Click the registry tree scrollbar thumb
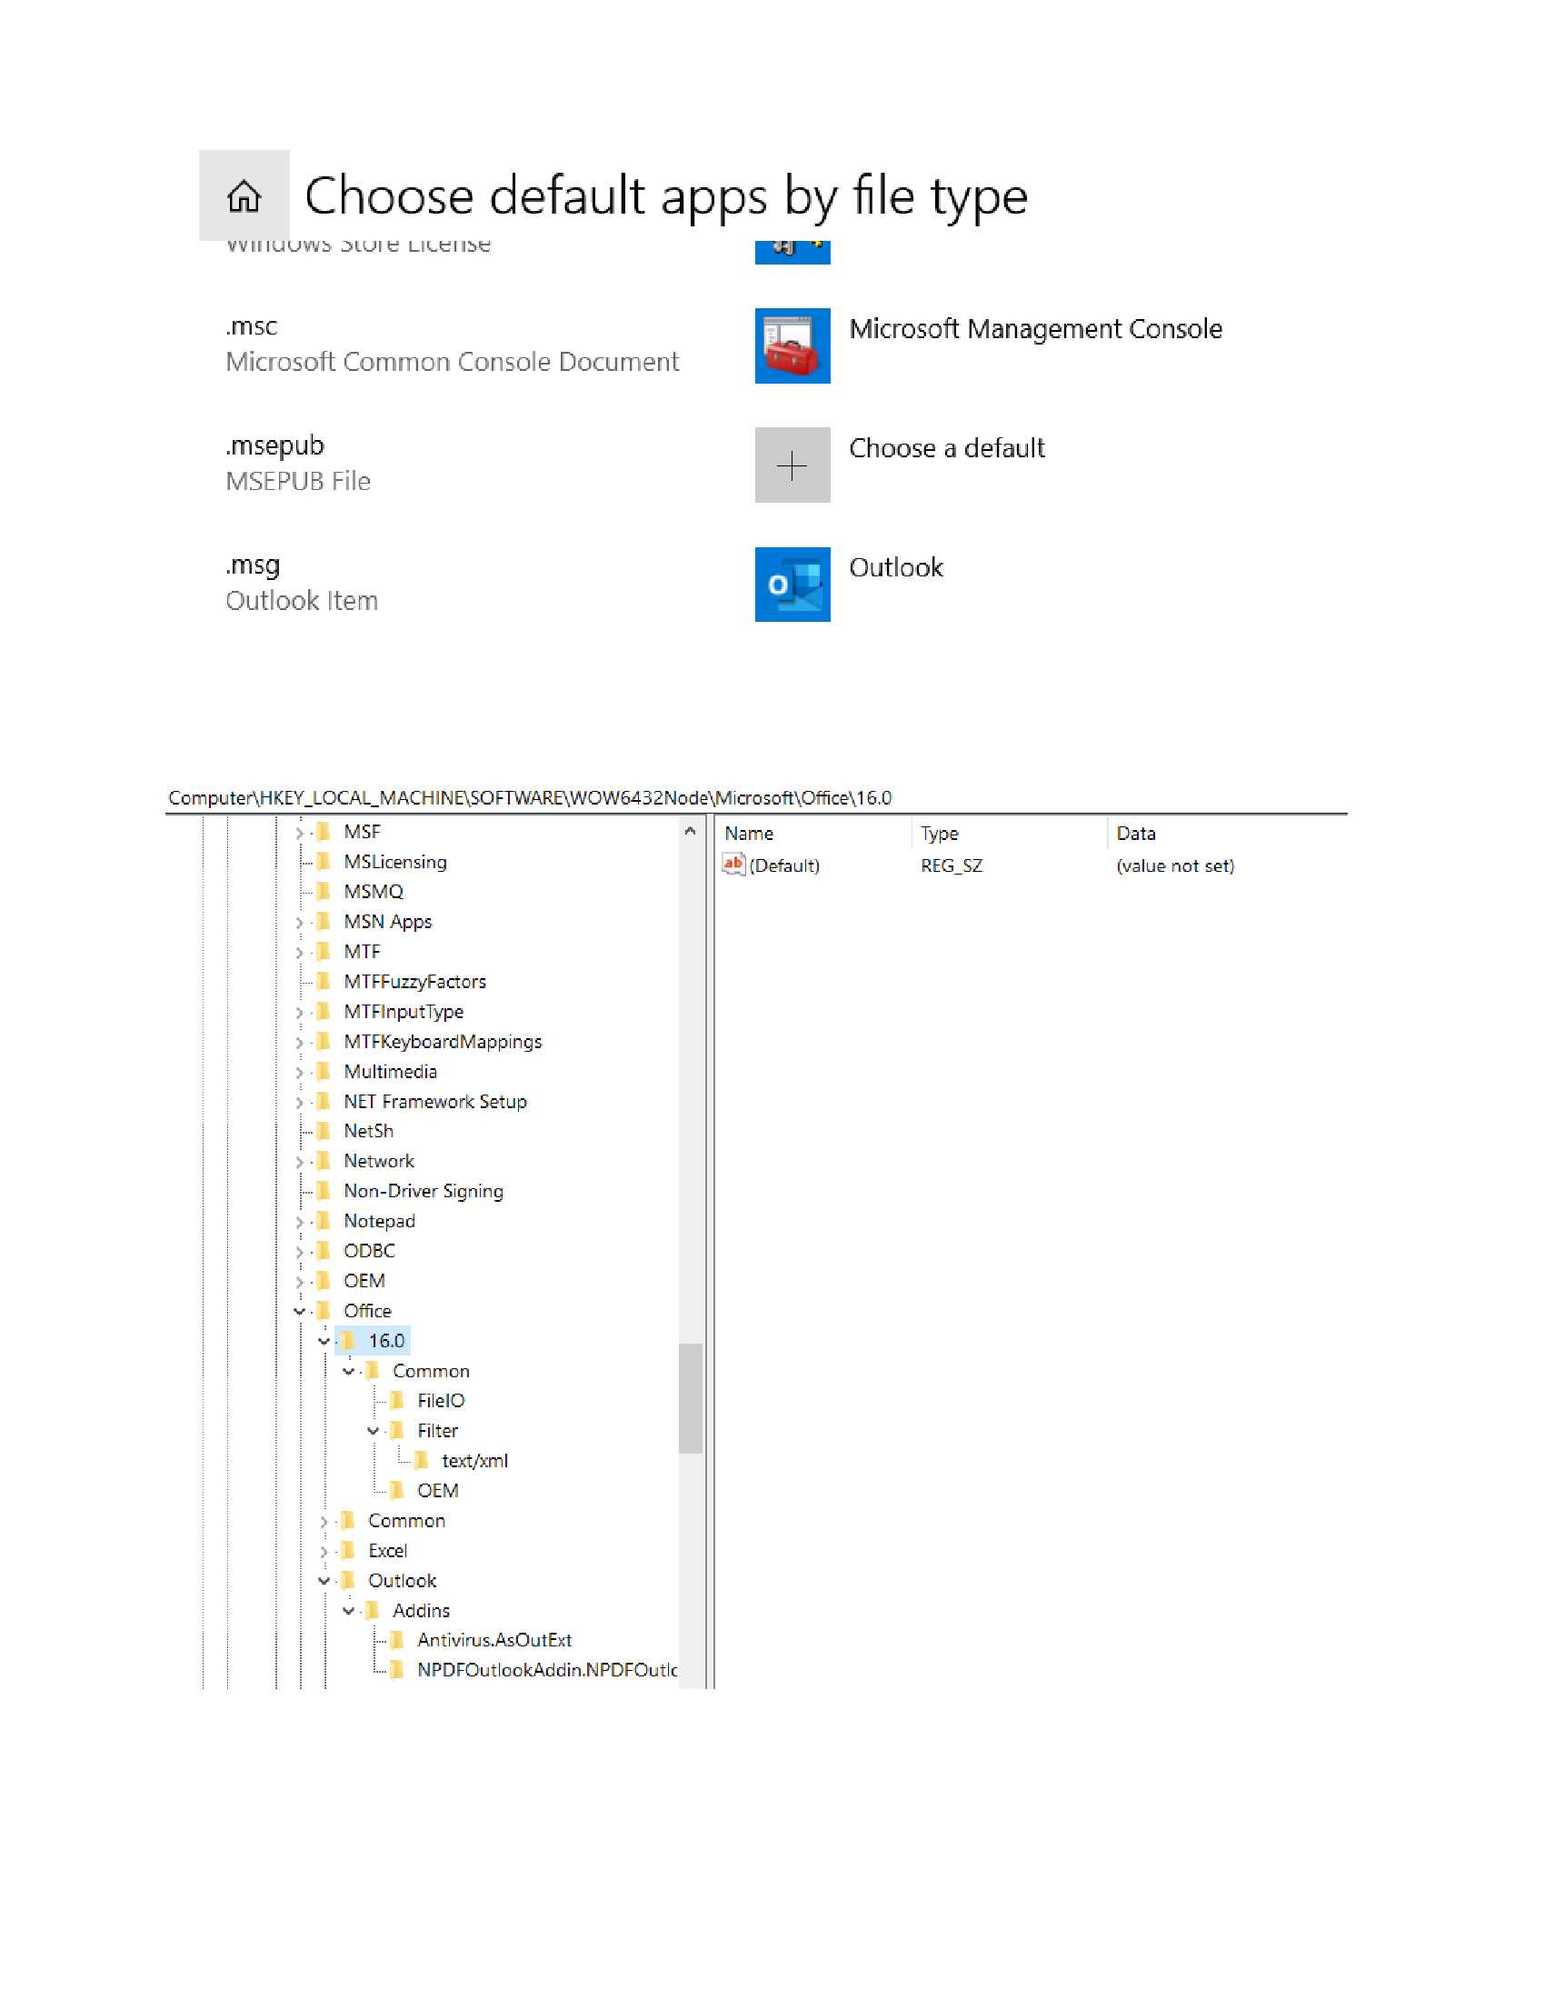Image resolution: width=1545 pixels, height=2000 pixels. pos(690,1398)
